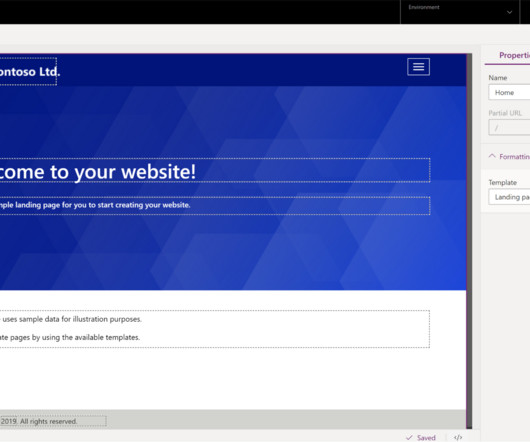Screen dimensions: 530x442
Task: Click the Name field containing Home
Action: point(509,92)
